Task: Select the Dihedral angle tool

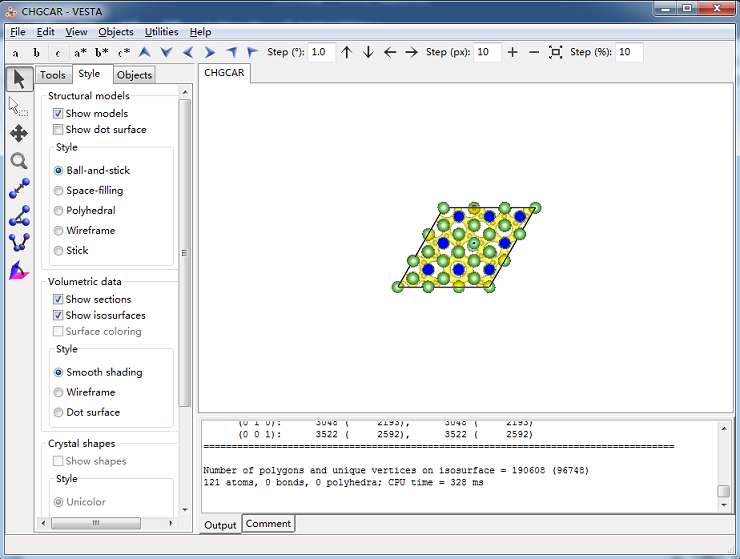Action: click(19, 242)
